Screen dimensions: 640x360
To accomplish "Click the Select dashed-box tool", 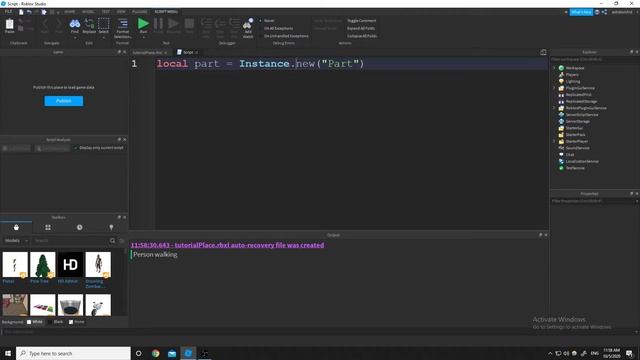I will click(x=104, y=23).
